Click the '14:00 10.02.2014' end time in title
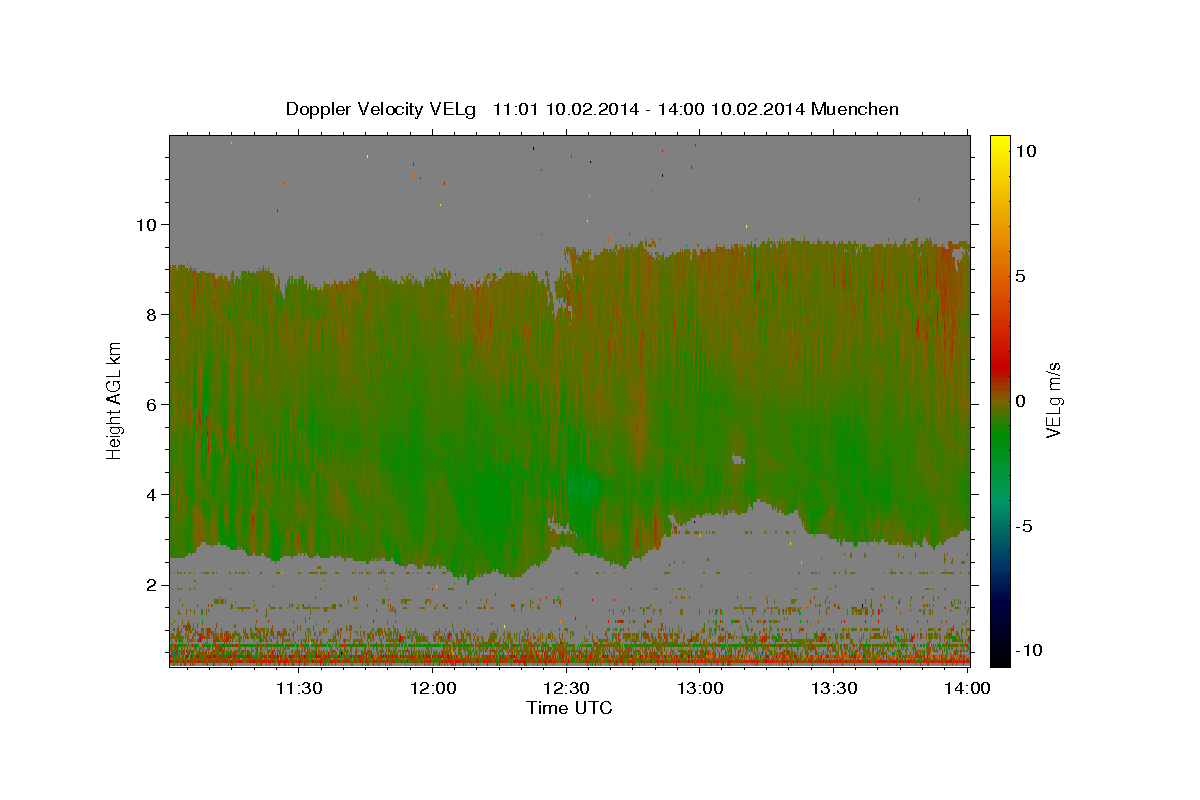 (731, 109)
